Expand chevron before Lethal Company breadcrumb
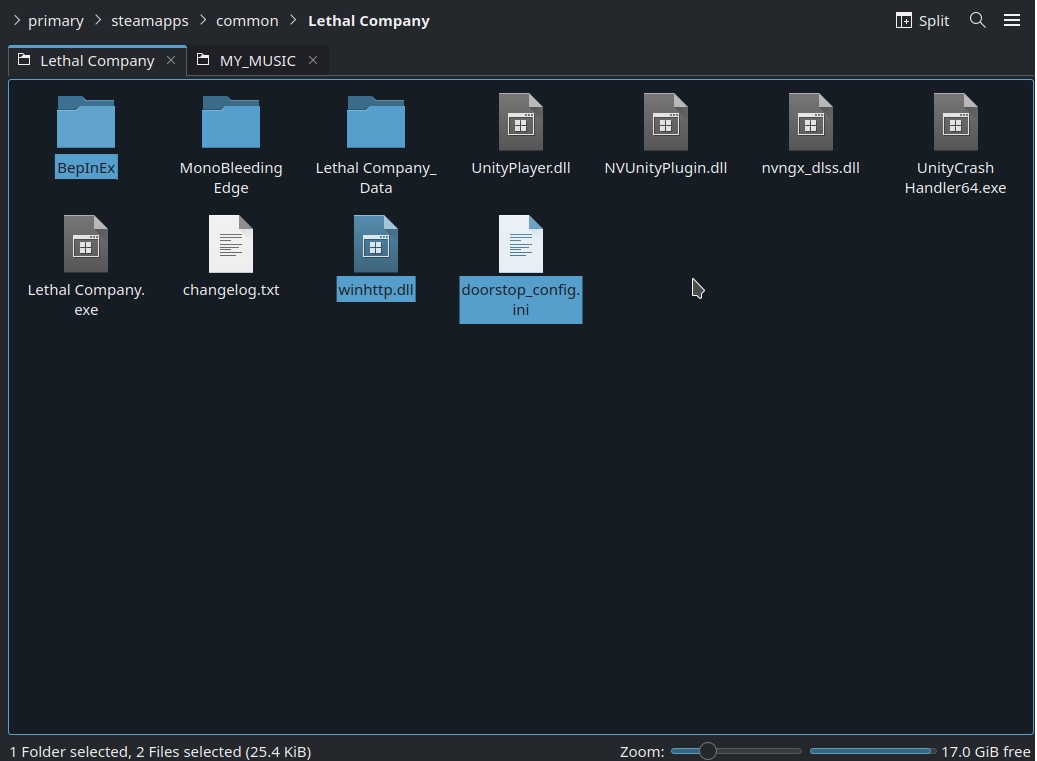 [293, 20]
